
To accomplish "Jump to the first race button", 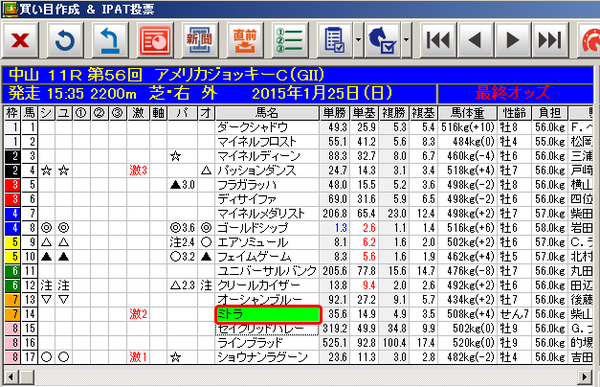I will [x=438, y=40].
